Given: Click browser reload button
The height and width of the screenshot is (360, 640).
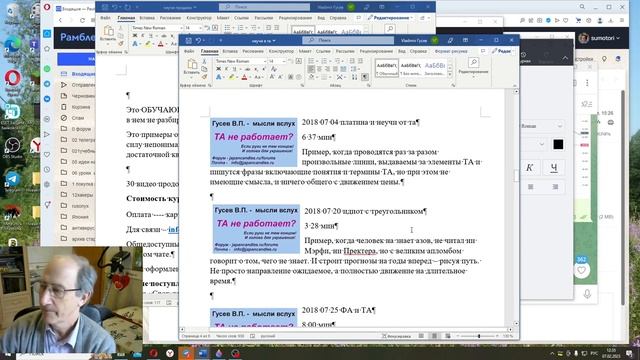Looking at the screenshot, I should (x=82, y=20).
